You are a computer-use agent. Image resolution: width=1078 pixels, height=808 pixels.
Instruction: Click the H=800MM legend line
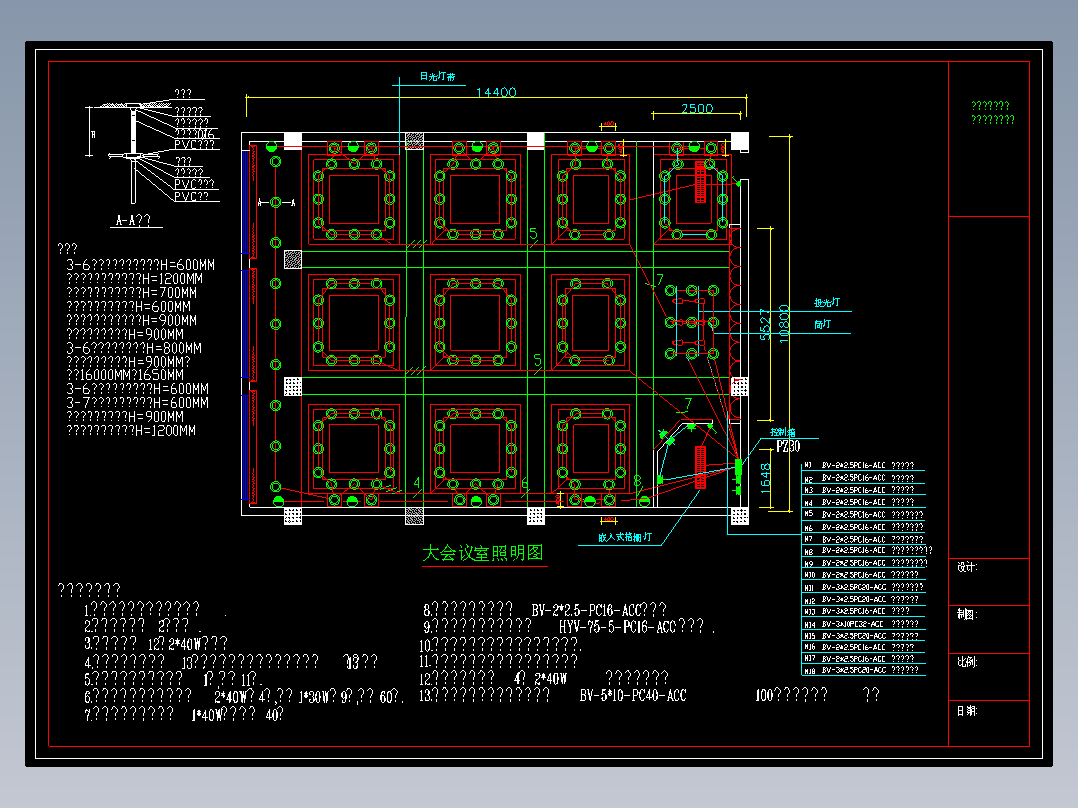(134, 348)
